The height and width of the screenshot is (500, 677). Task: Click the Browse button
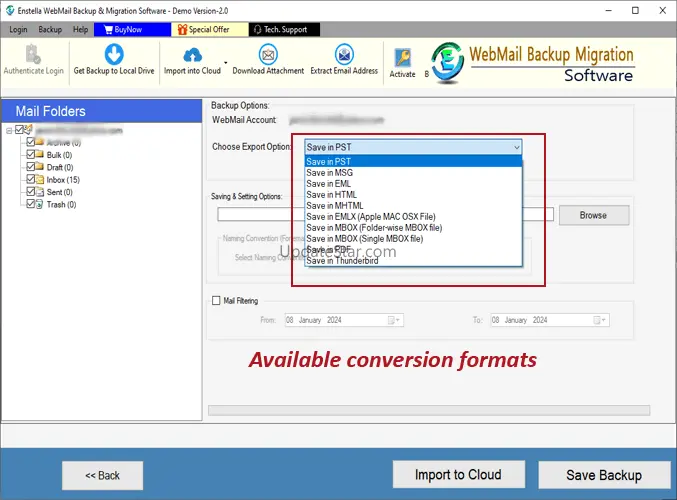click(594, 215)
